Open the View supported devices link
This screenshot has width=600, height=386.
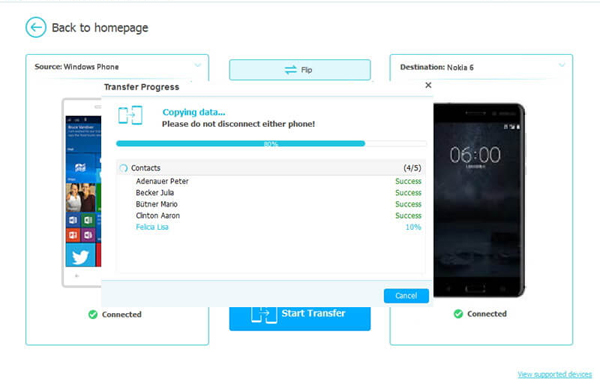pos(554,374)
